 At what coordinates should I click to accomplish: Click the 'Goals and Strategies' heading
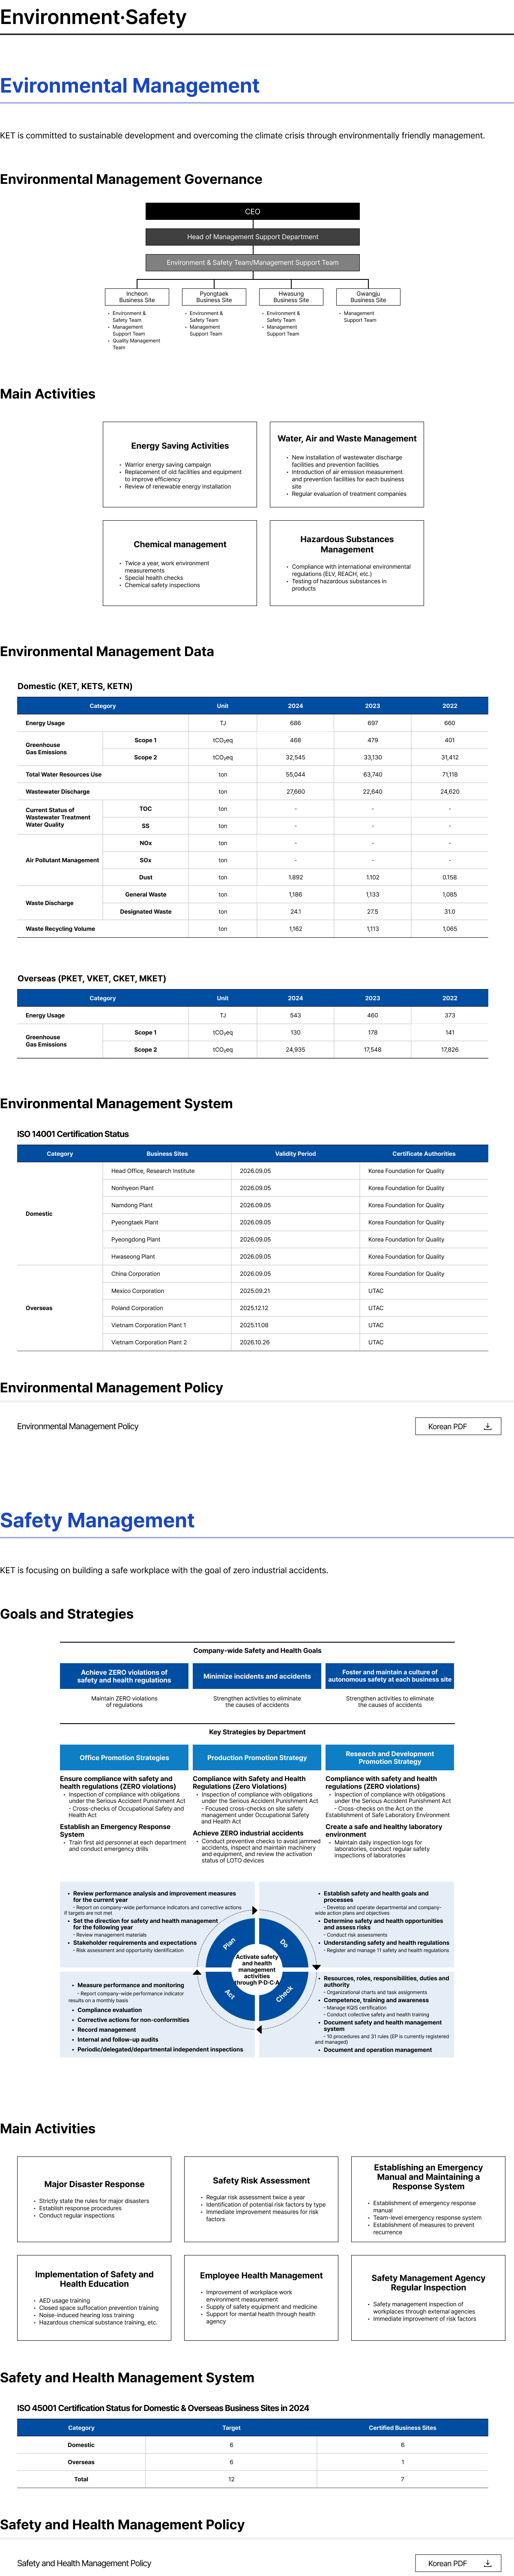pos(67,1613)
